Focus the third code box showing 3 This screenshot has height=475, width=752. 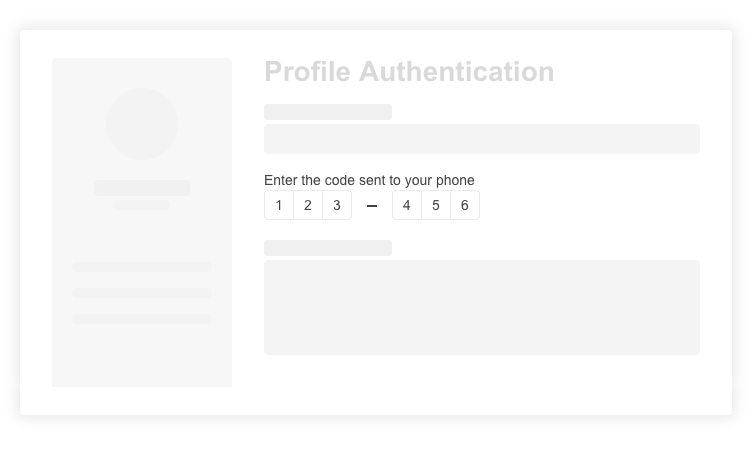pyautogui.click(x=337, y=205)
